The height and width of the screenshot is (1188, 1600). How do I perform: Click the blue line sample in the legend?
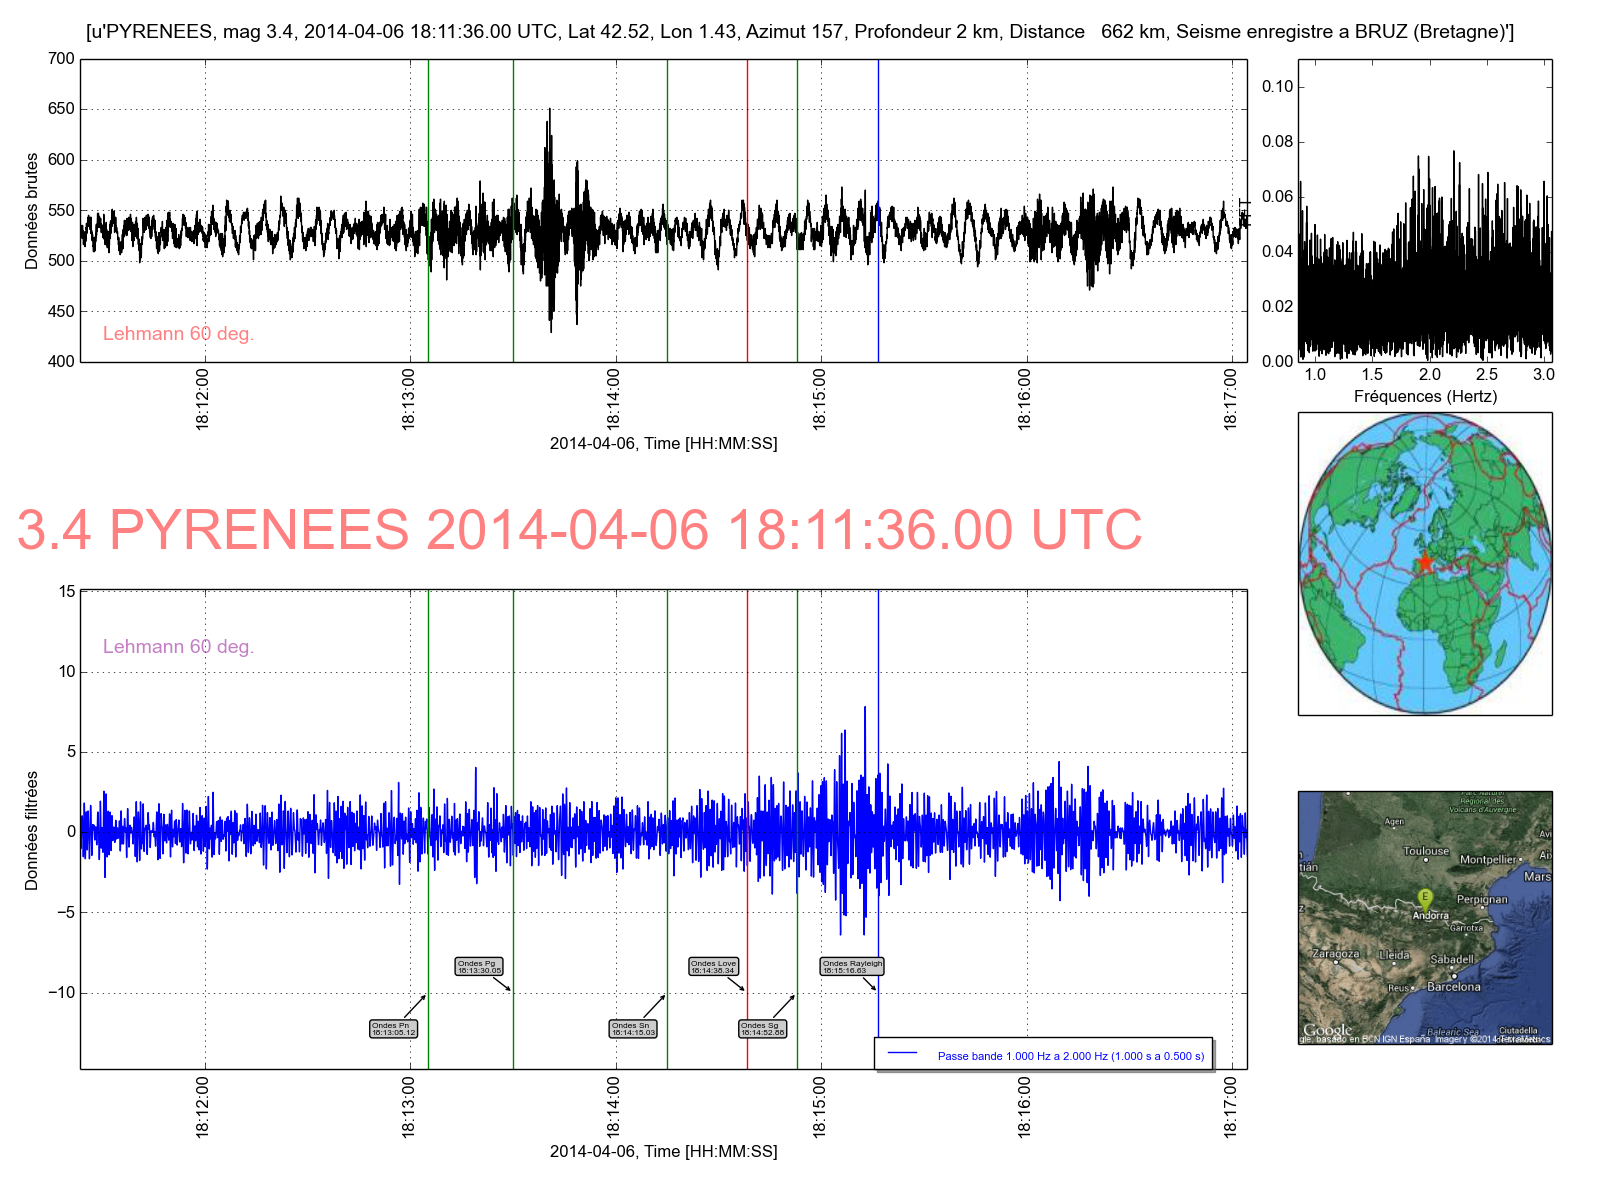click(903, 1053)
